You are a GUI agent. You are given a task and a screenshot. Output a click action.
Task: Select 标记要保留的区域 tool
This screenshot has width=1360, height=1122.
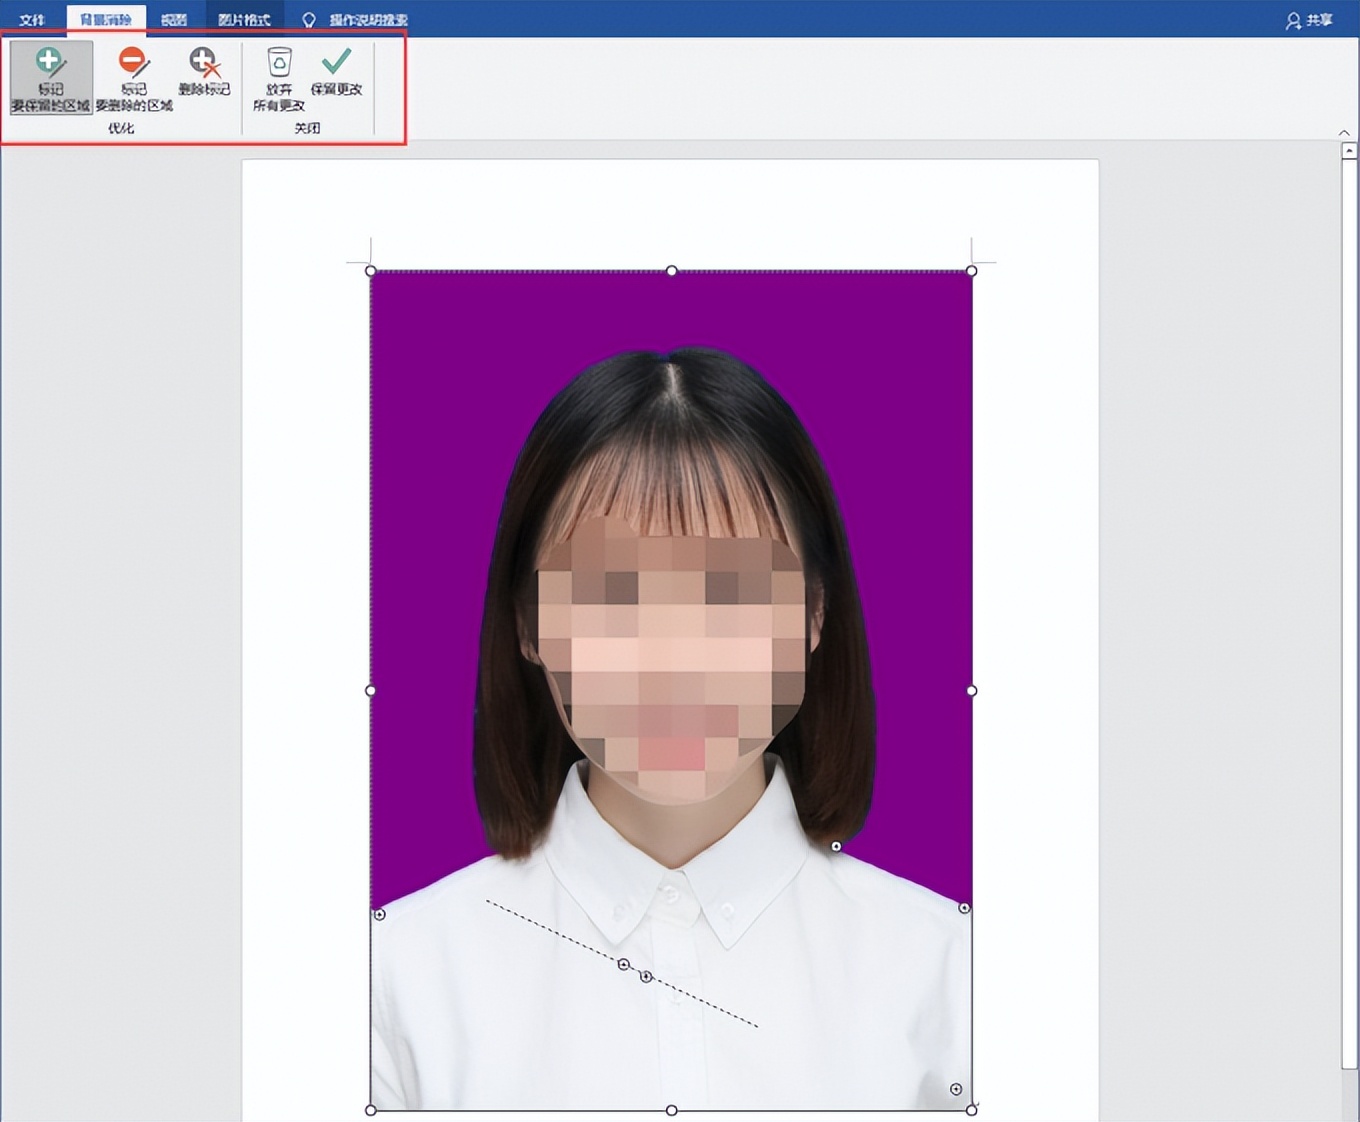[50, 77]
